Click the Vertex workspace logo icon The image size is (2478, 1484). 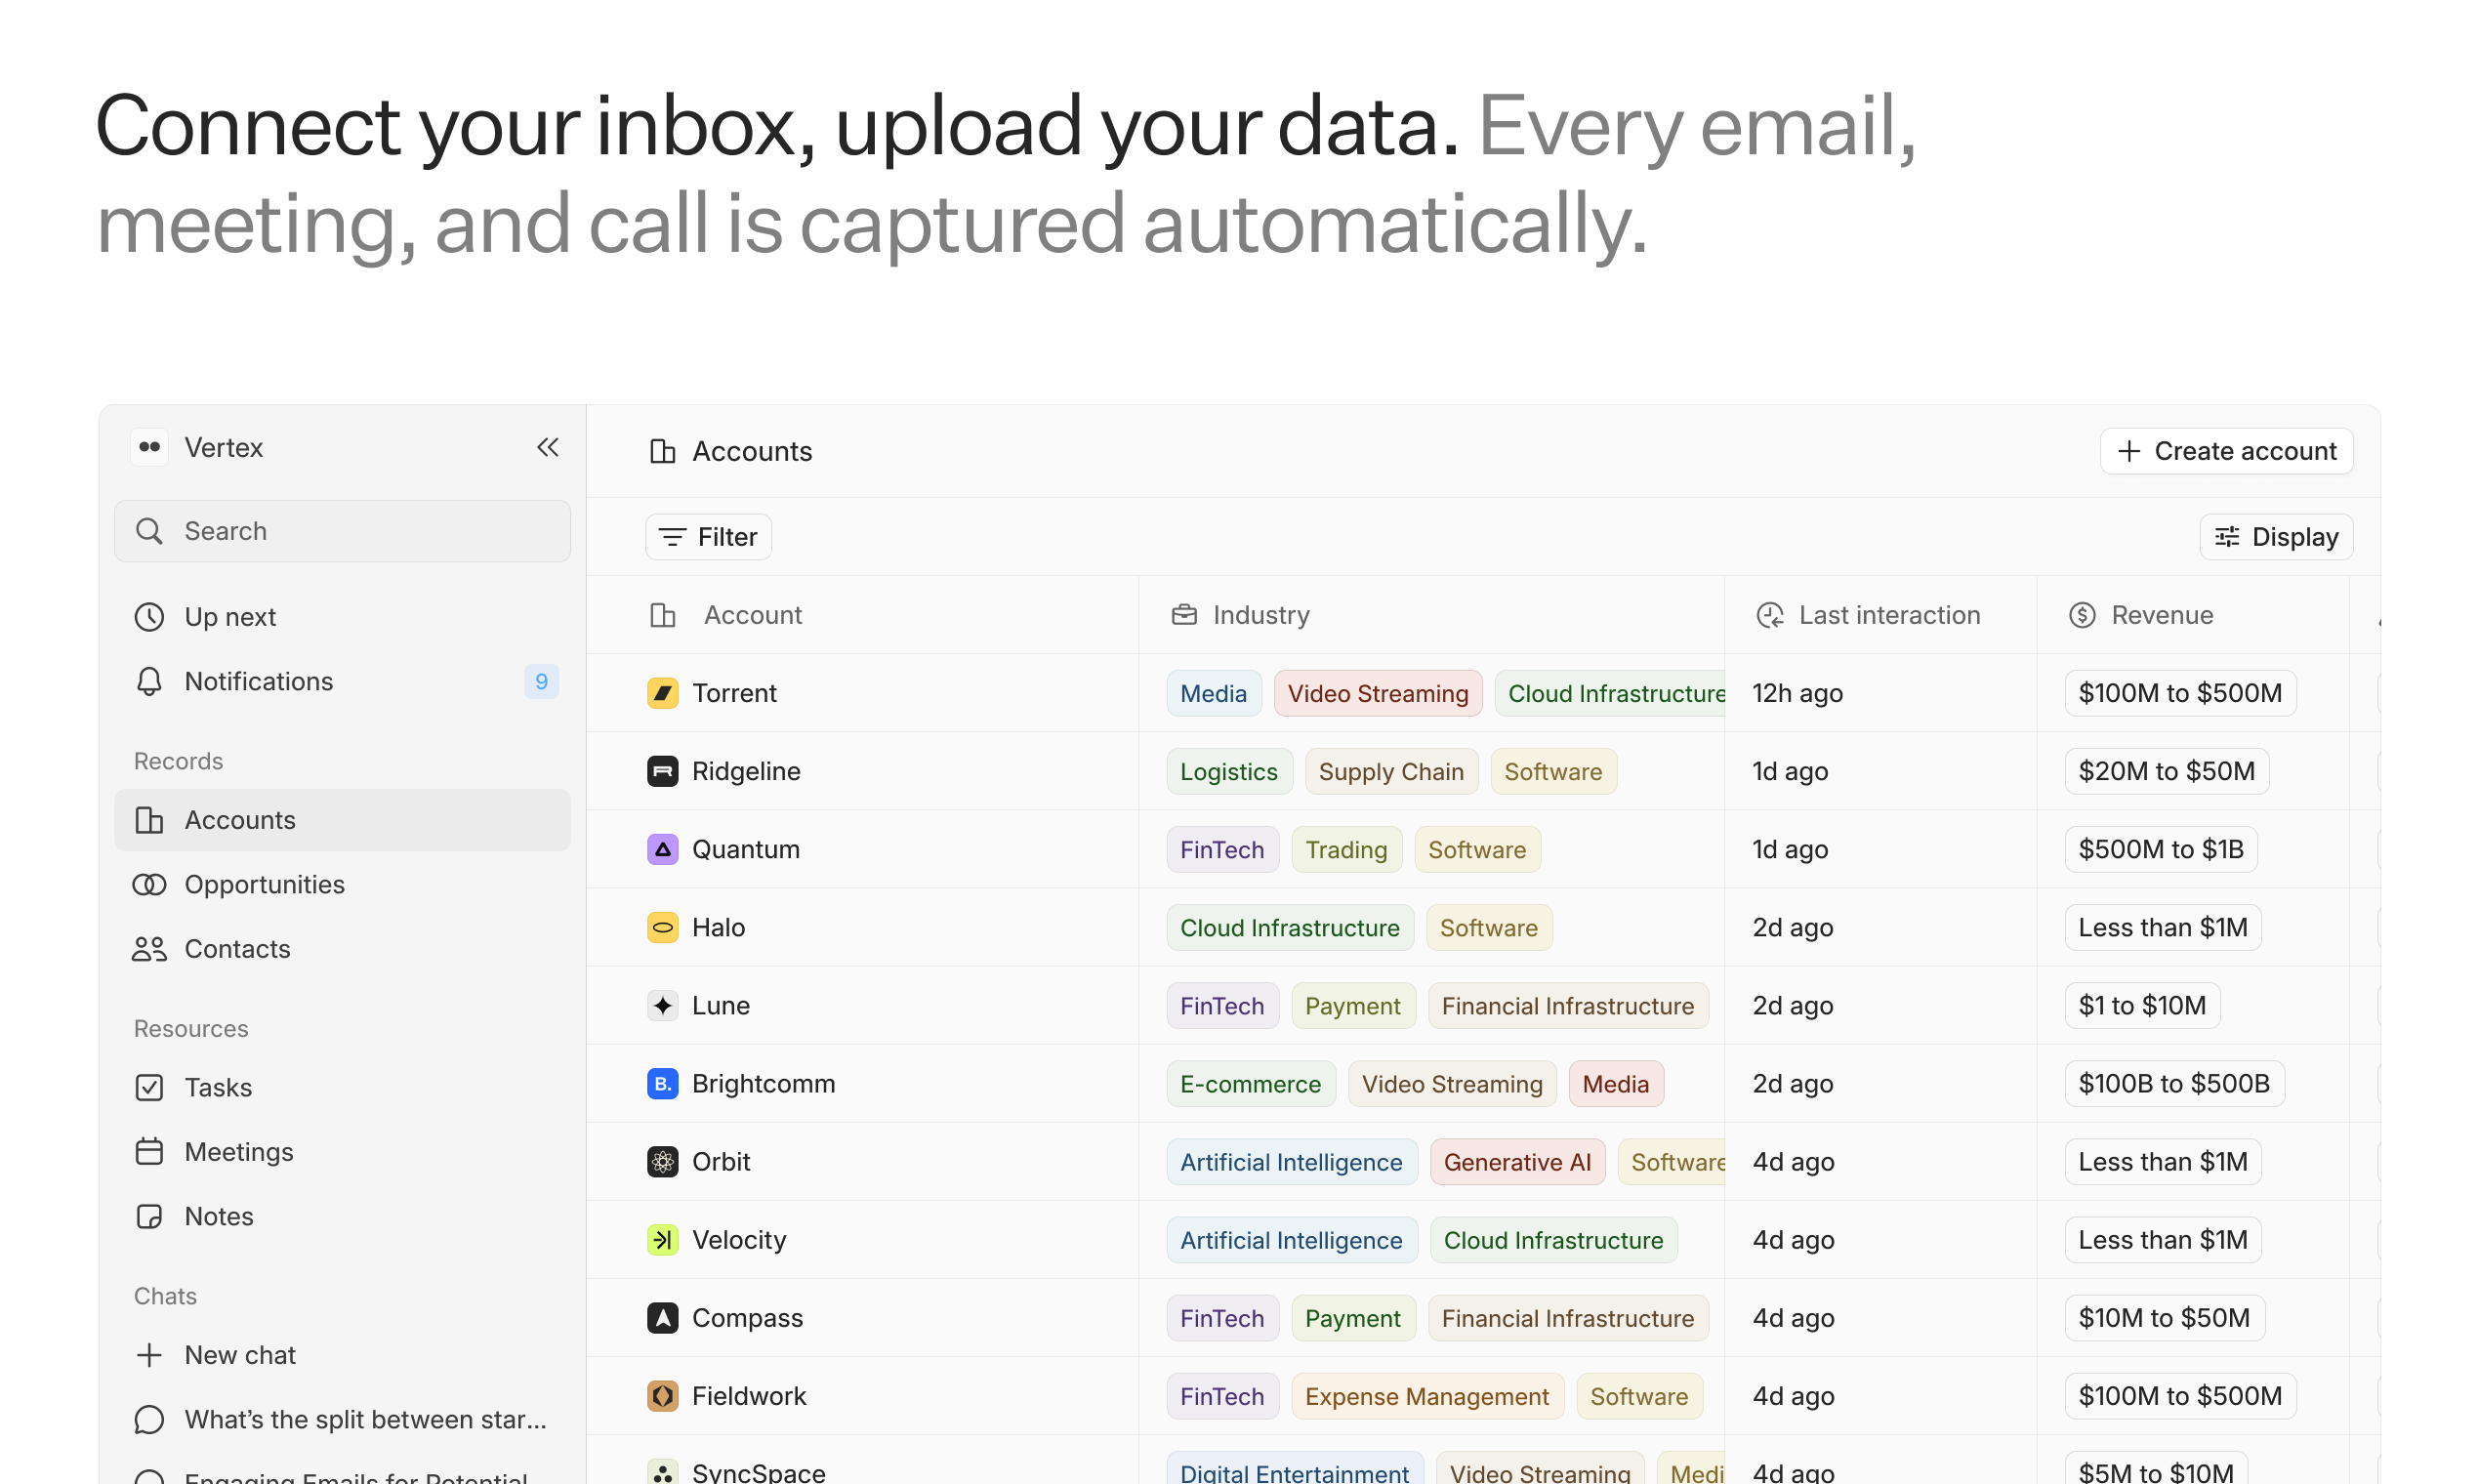click(150, 447)
